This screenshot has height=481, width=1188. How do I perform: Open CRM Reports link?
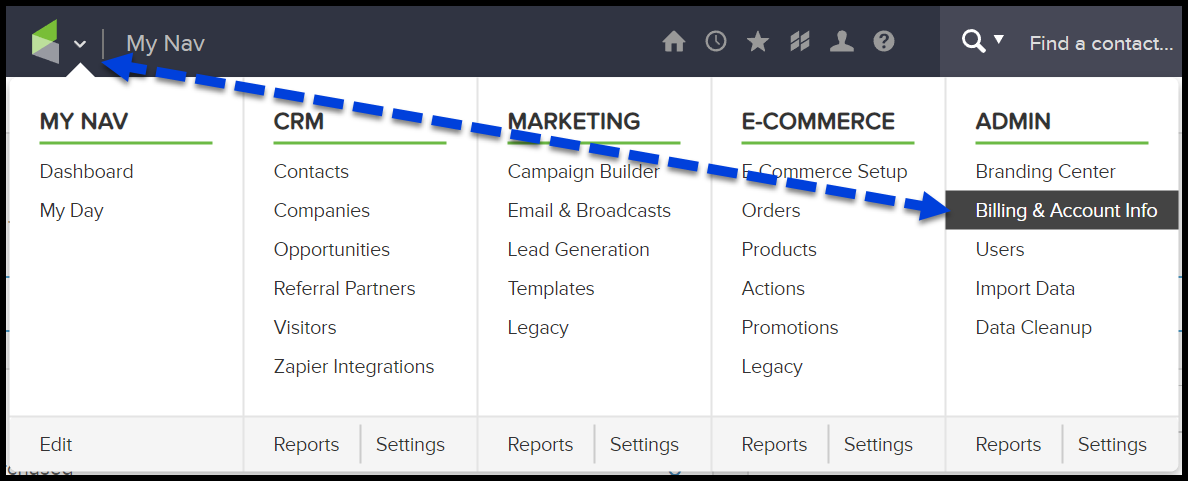[306, 445]
